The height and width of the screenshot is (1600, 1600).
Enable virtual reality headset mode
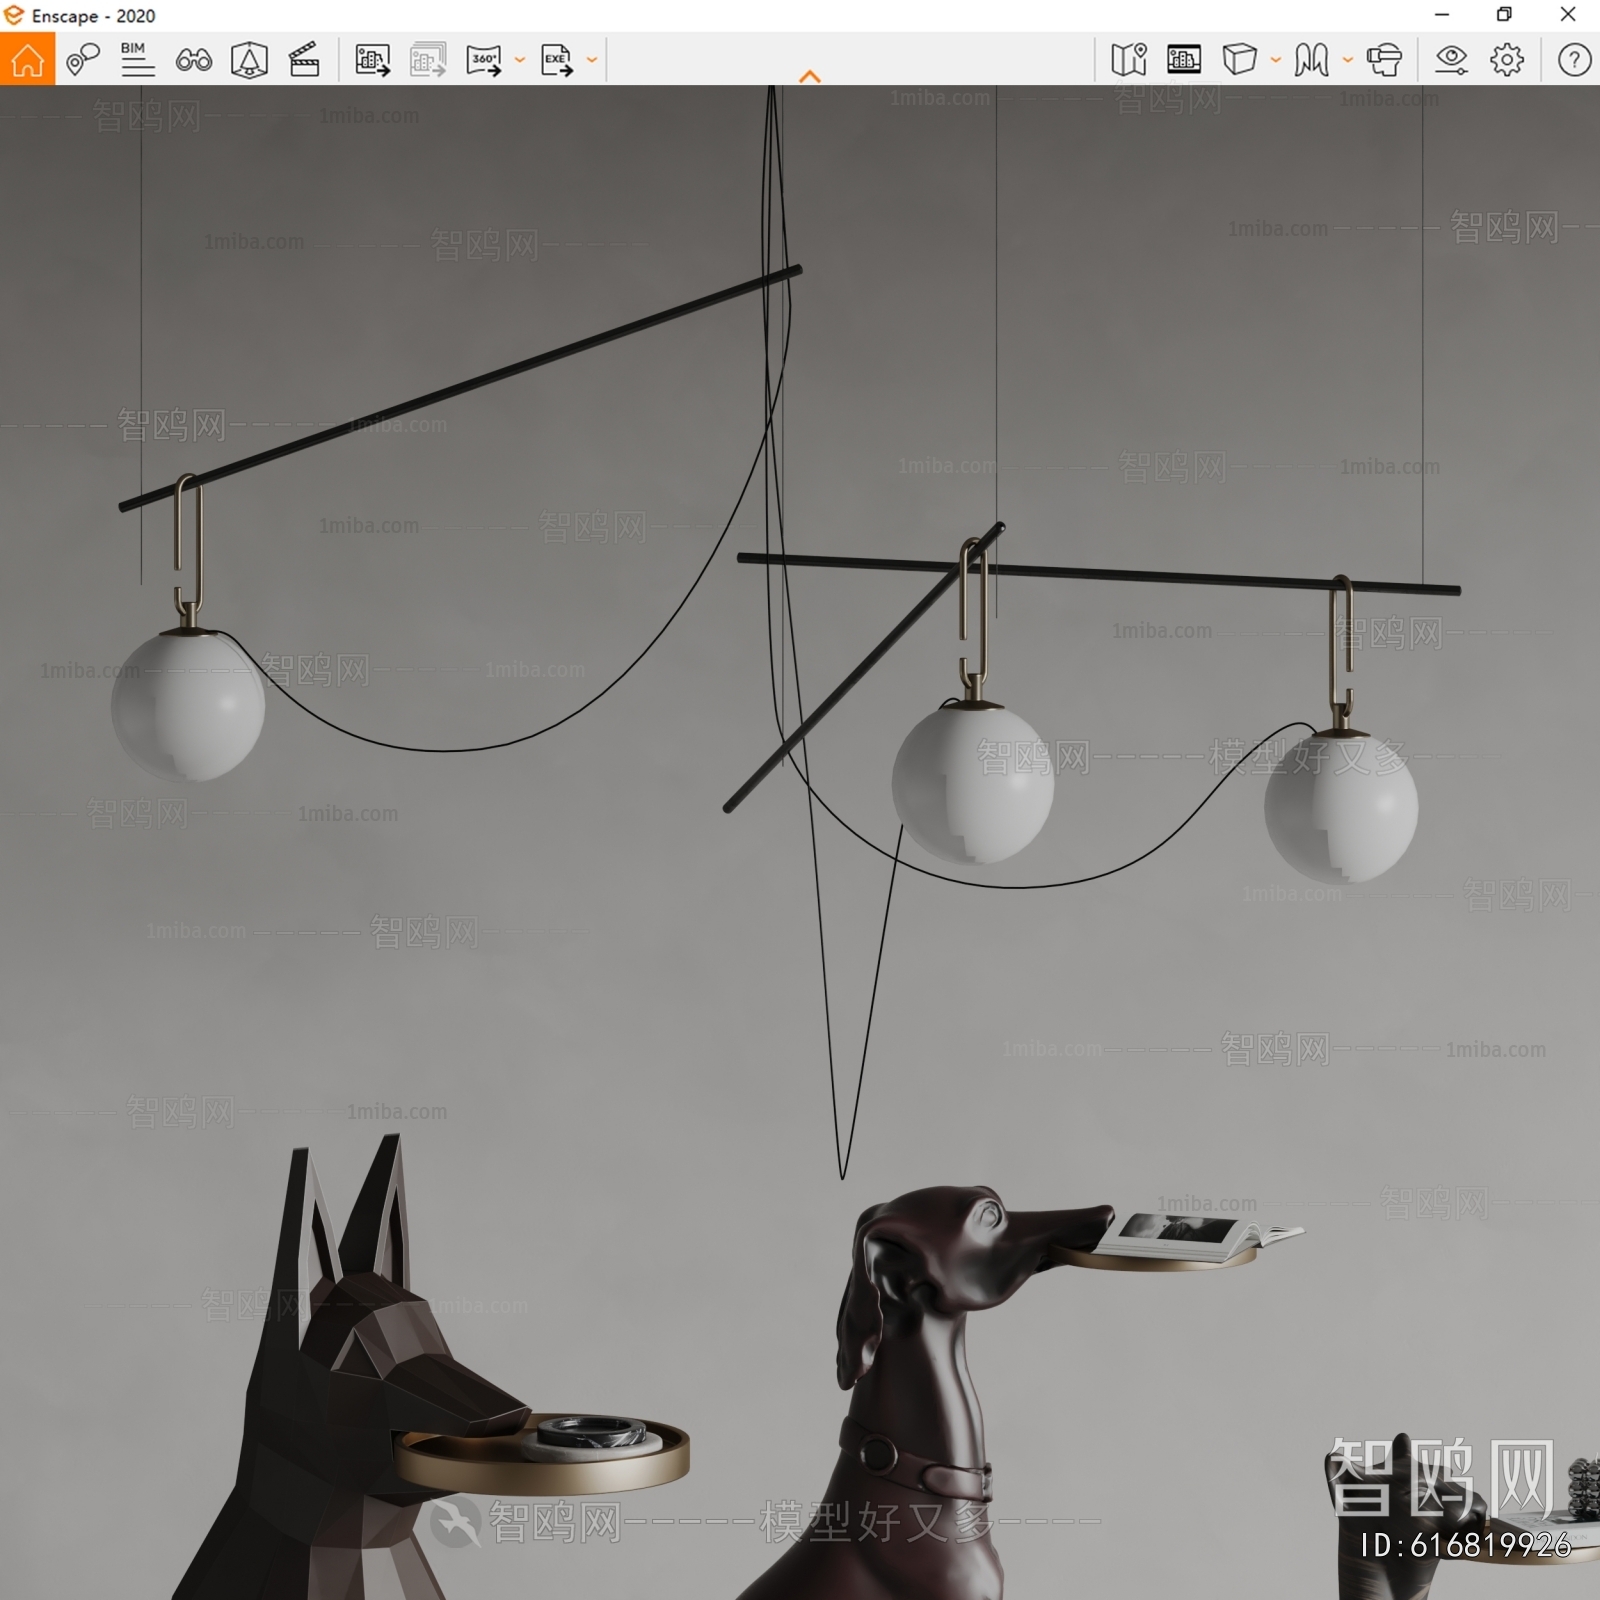pyautogui.click(x=1384, y=60)
